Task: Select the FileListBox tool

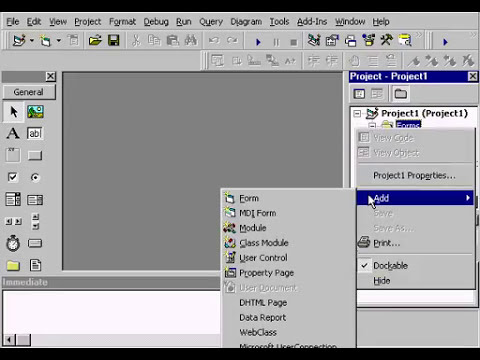Action: [x=35, y=265]
